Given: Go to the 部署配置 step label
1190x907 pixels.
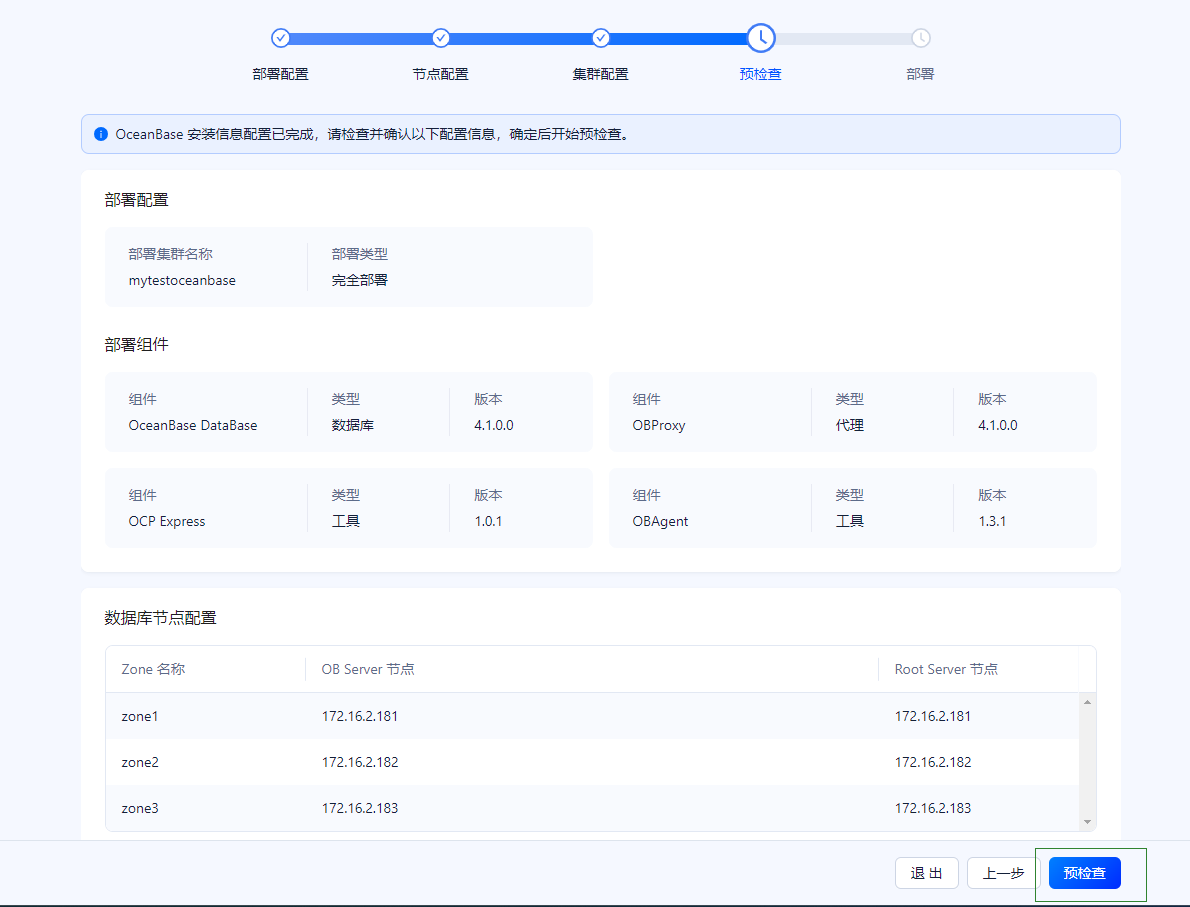Looking at the screenshot, I should 280,74.
